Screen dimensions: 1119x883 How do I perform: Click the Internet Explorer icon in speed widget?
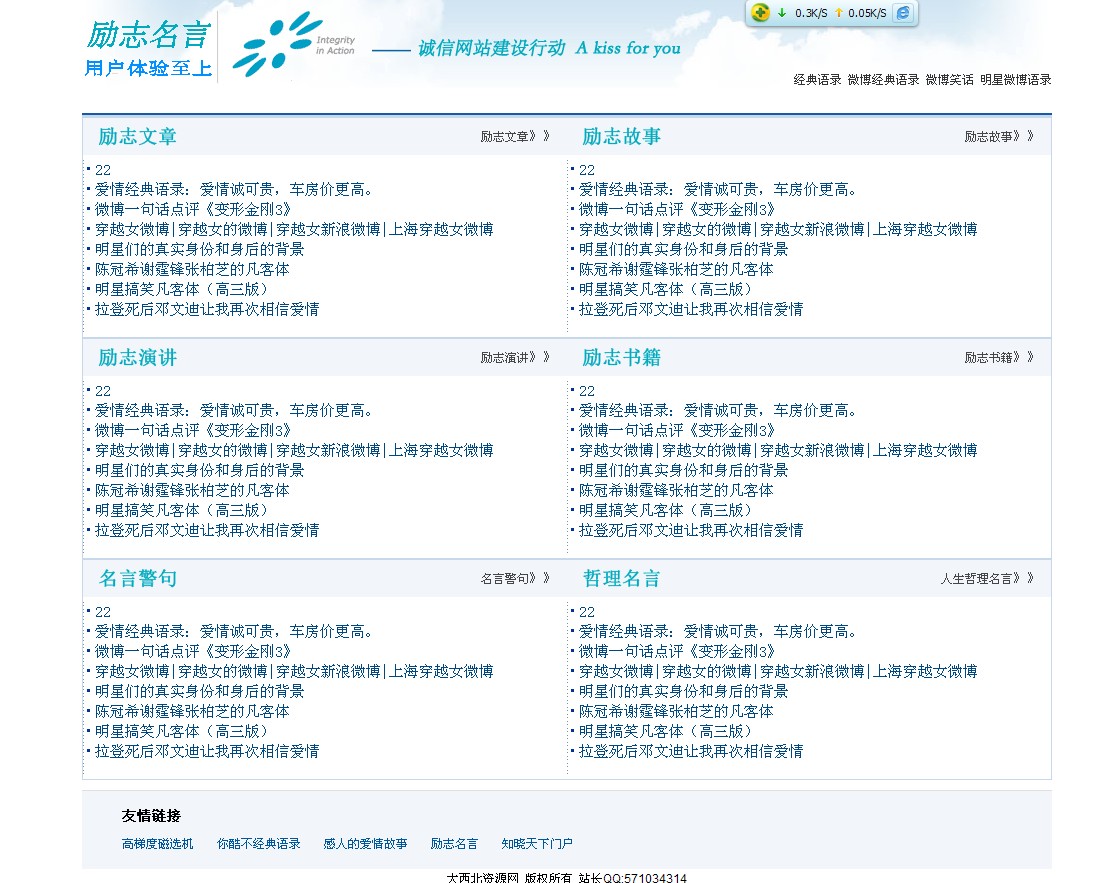(x=903, y=13)
